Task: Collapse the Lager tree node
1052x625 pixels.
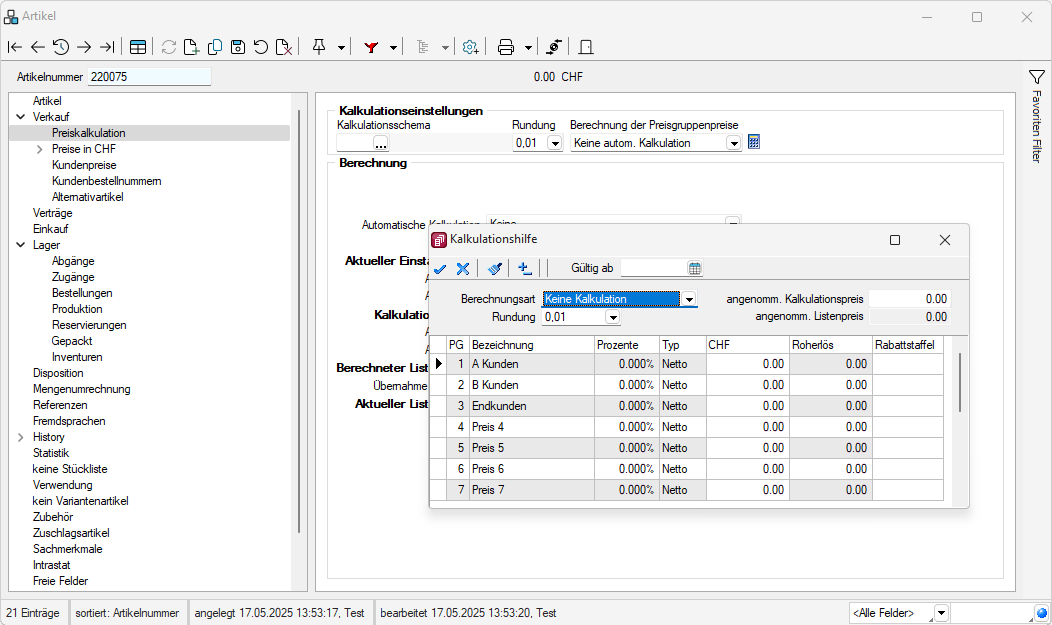Action: pos(22,245)
